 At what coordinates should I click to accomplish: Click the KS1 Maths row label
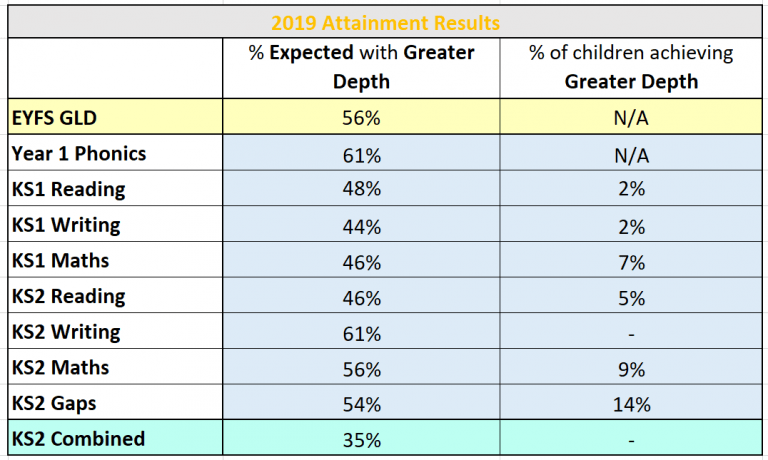[x=61, y=261]
